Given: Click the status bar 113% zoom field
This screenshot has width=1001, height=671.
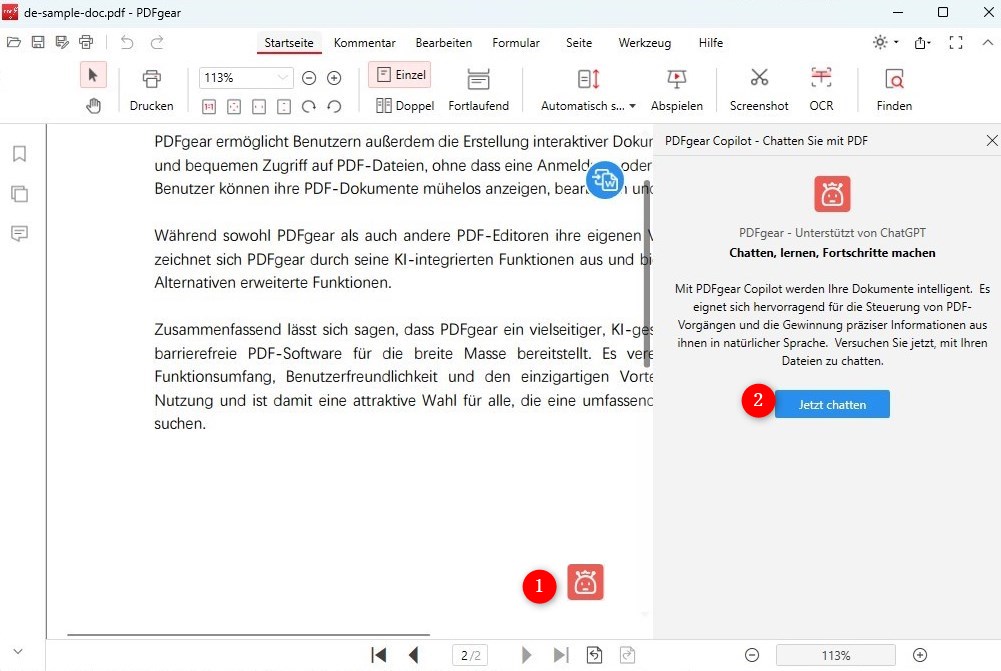Looking at the screenshot, I should [x=836, y=655].
